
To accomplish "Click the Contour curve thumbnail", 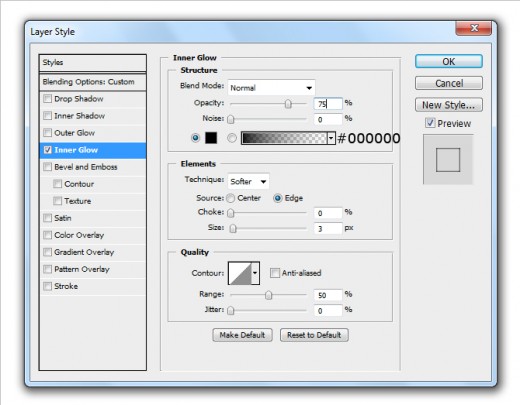I will pyautogui.click(x=240, y=273).
